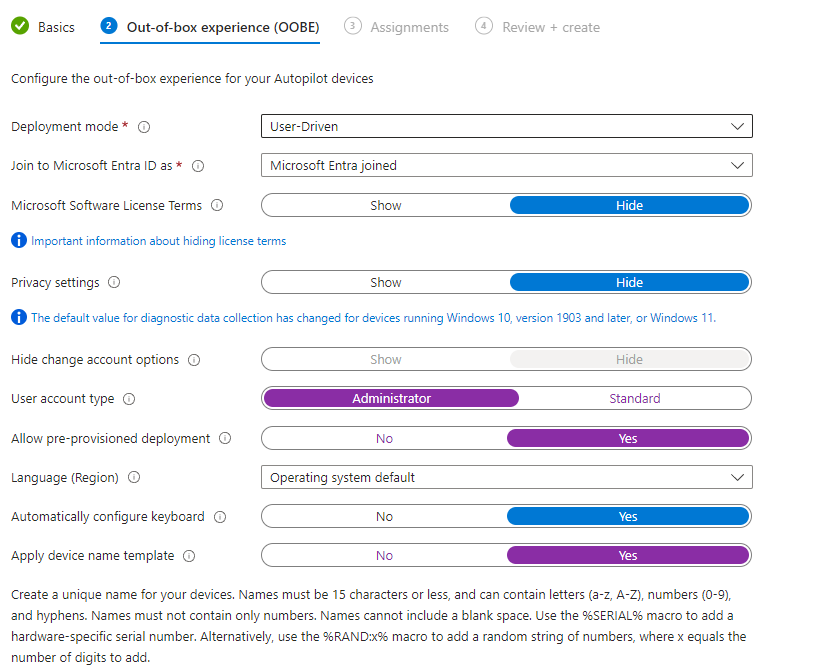The height and width of the screenshot is (668, 821).
Task: Set user account type to Standard
Action: click(x=634, y=398)
